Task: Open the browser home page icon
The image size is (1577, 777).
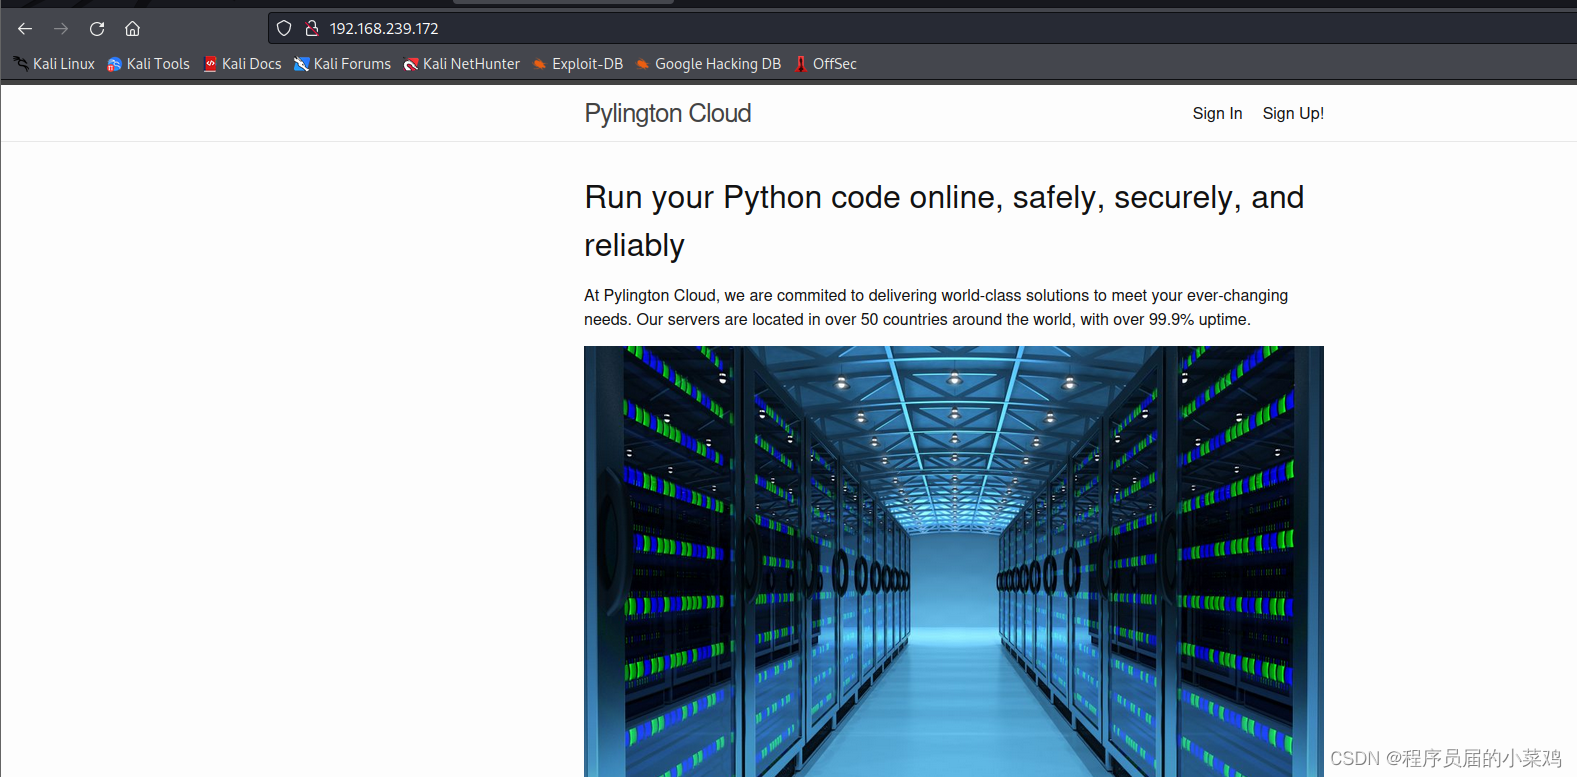Action: point(132,29)
